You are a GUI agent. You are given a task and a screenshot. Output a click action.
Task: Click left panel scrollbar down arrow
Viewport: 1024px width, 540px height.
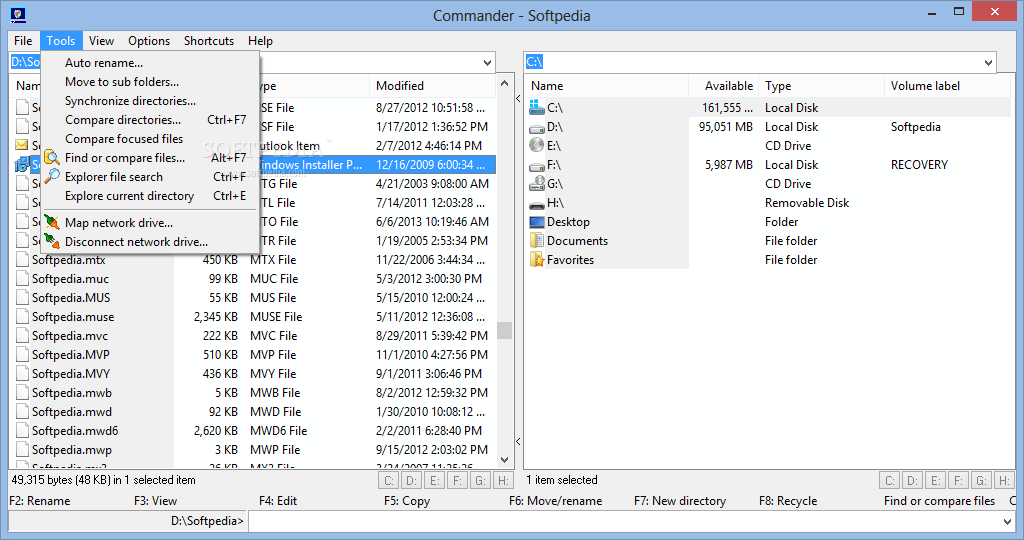504,460
